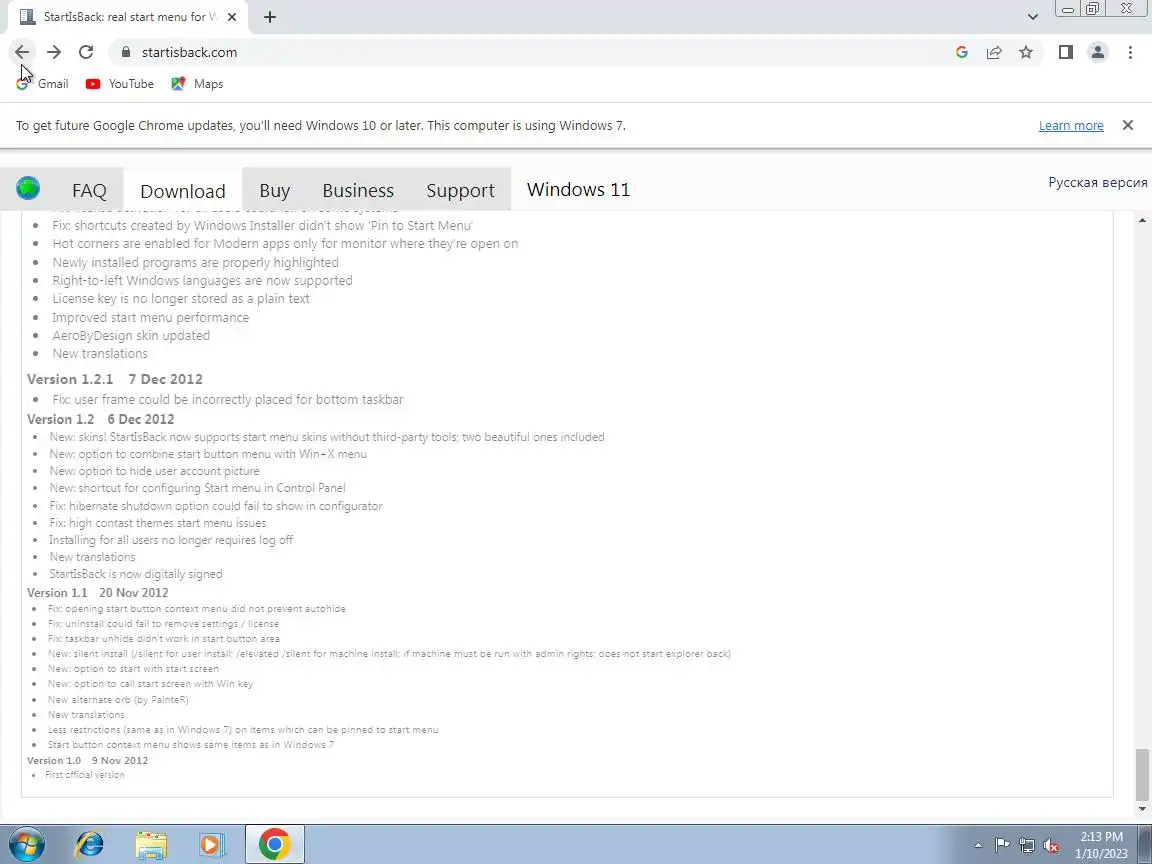This screenshot has height=864, width=1152.
Task: Go back using browser back arrow
Action: click(x=22, y=52)
